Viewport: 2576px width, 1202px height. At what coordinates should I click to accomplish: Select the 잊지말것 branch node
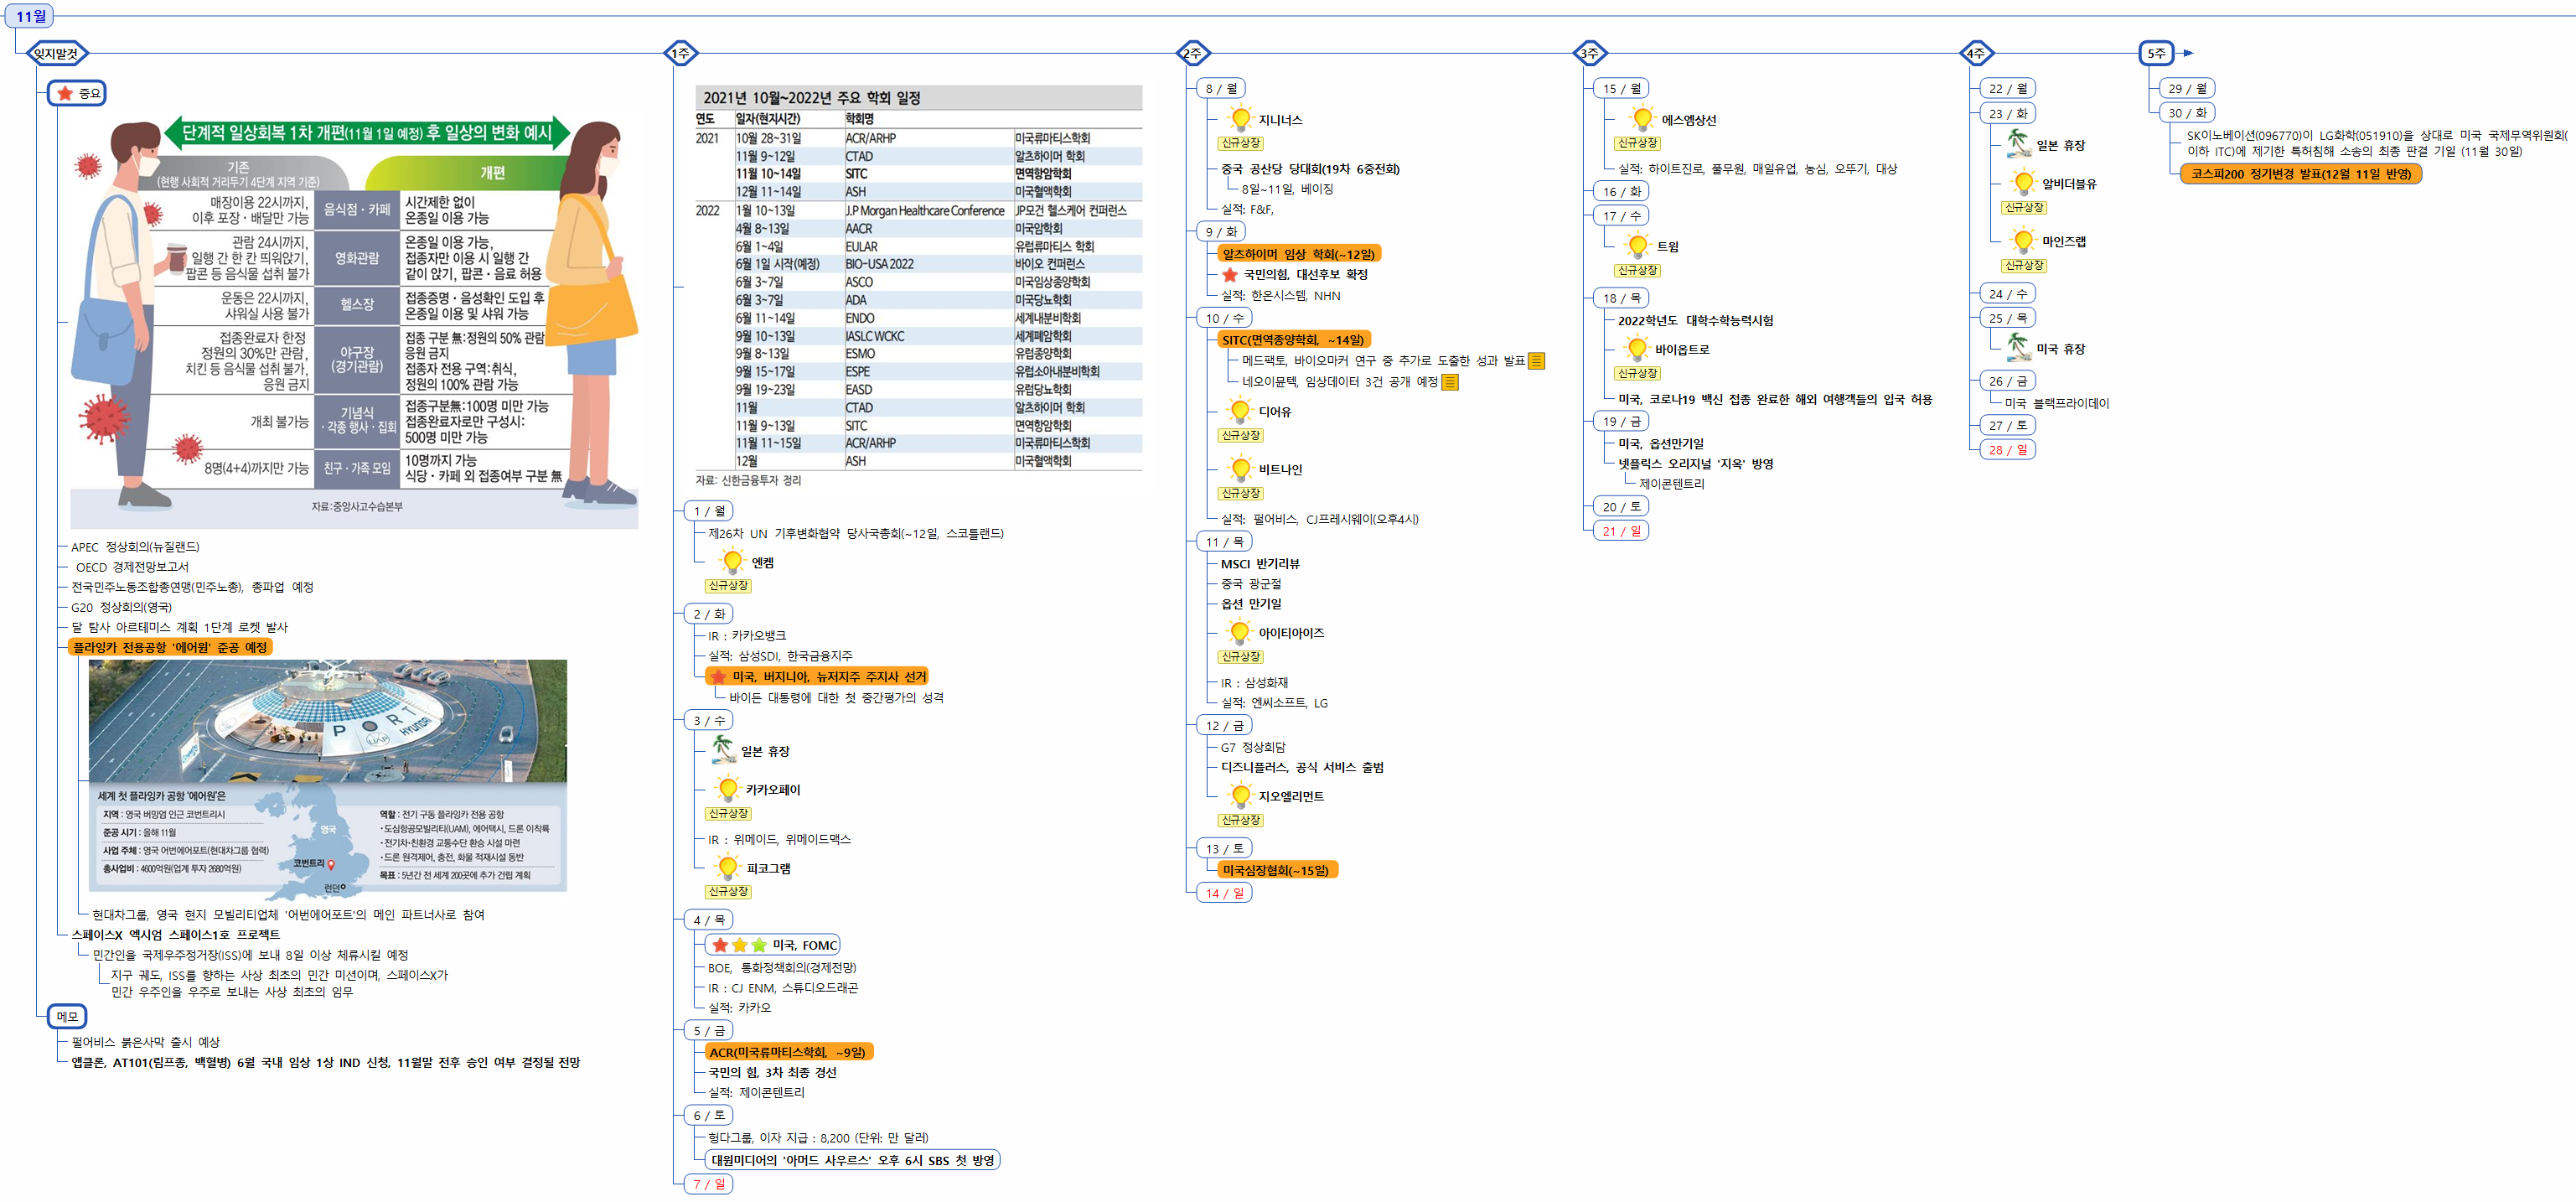[56, 53]
